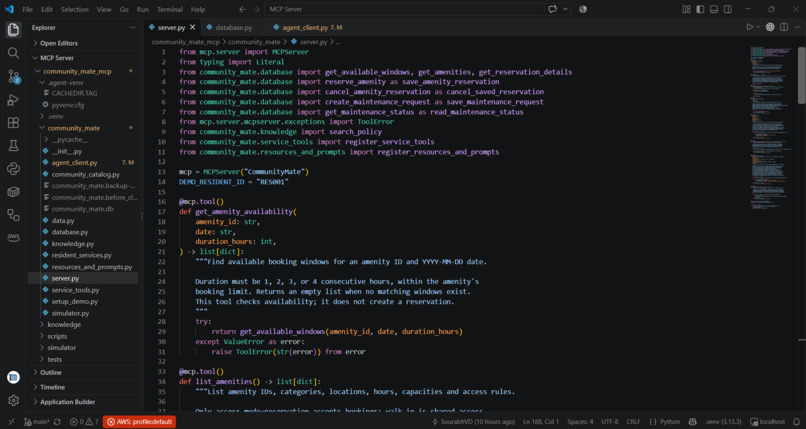Open the Testing flask view
806x429 pixels.
pyautogui.click(x=13, y=145)
